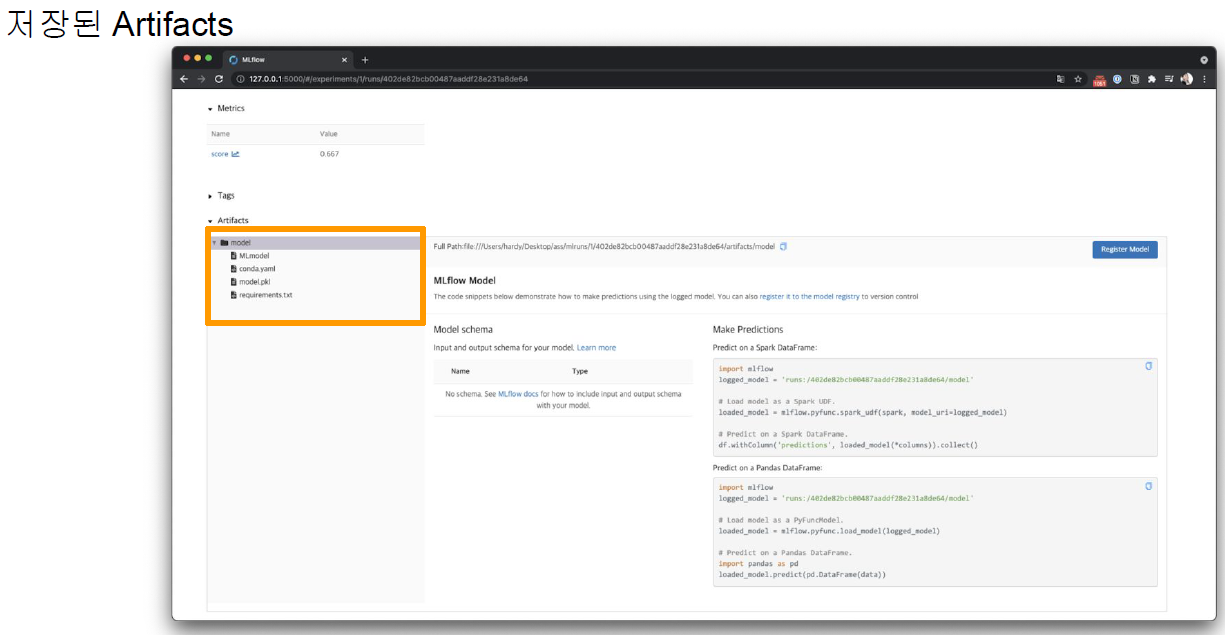Open the translate page icon

point(1060,78)
